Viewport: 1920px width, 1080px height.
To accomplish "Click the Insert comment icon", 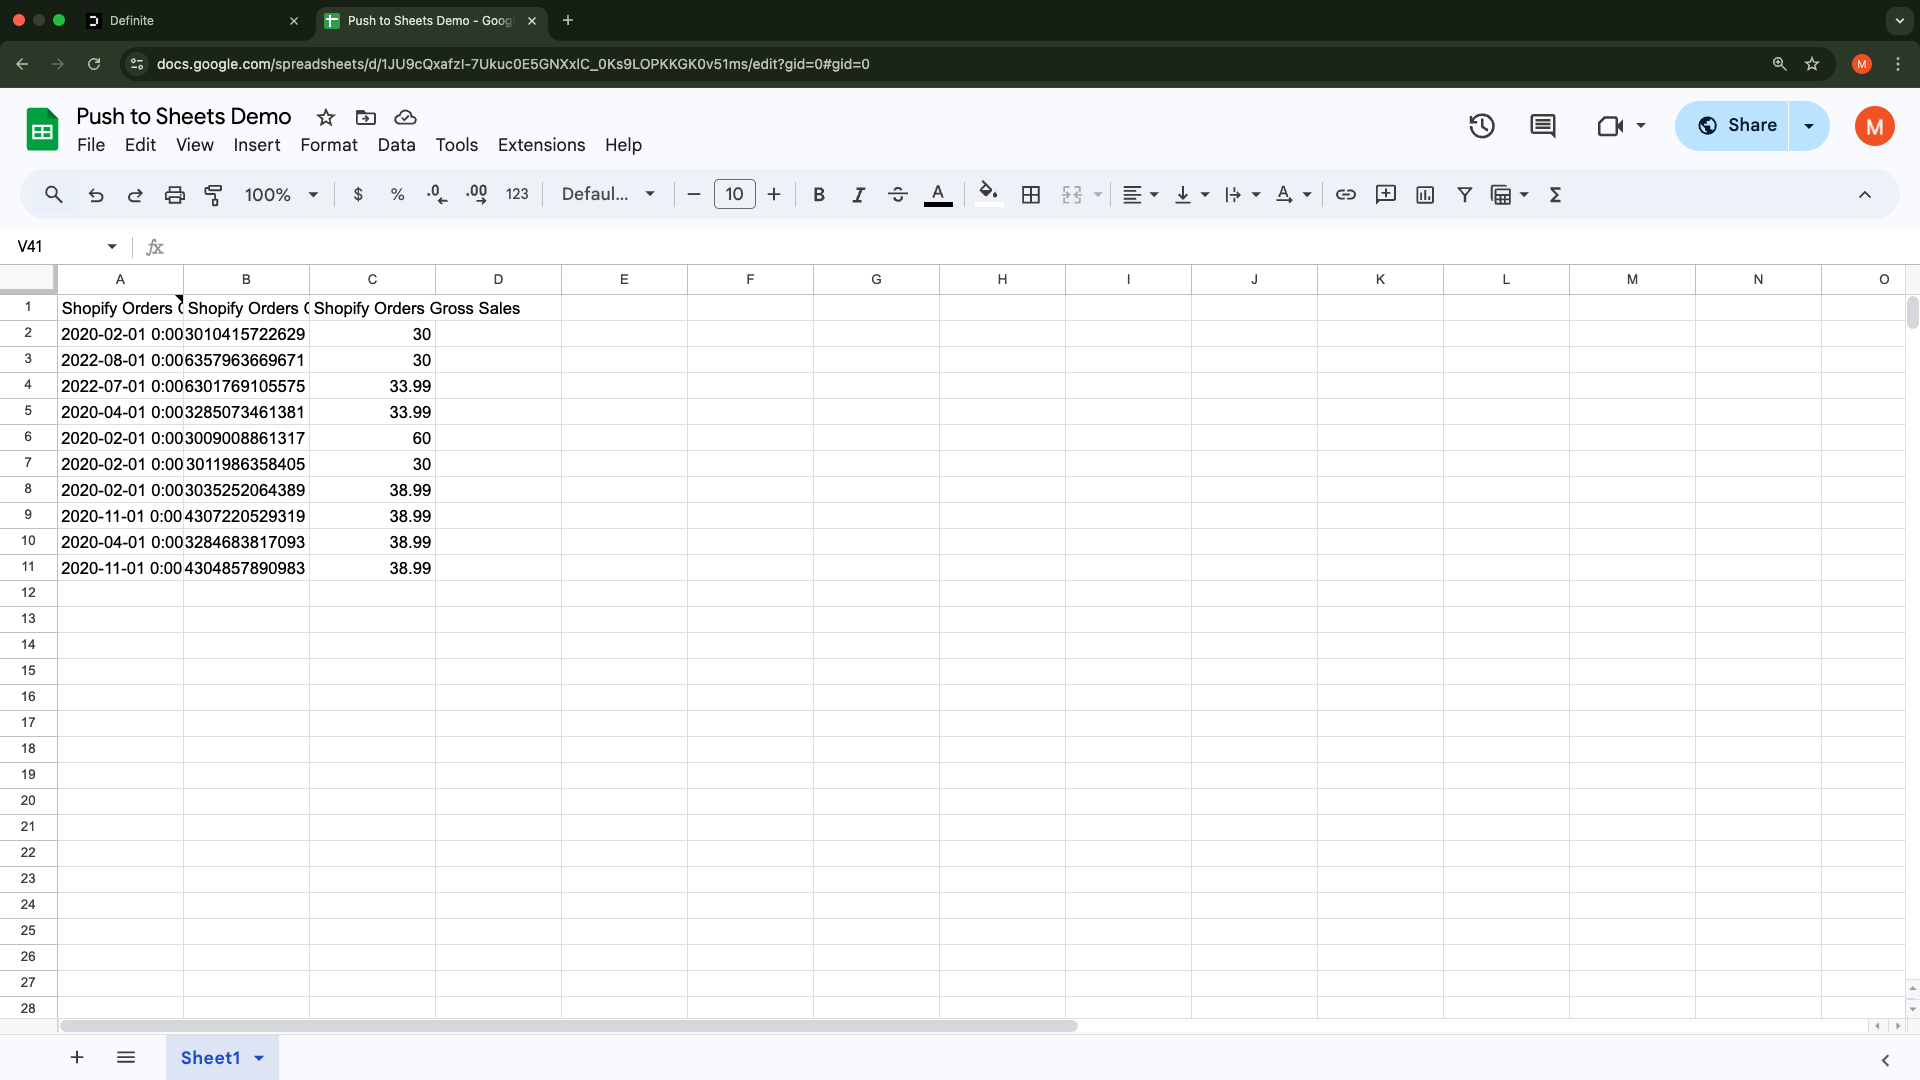I will (1386, 195).
